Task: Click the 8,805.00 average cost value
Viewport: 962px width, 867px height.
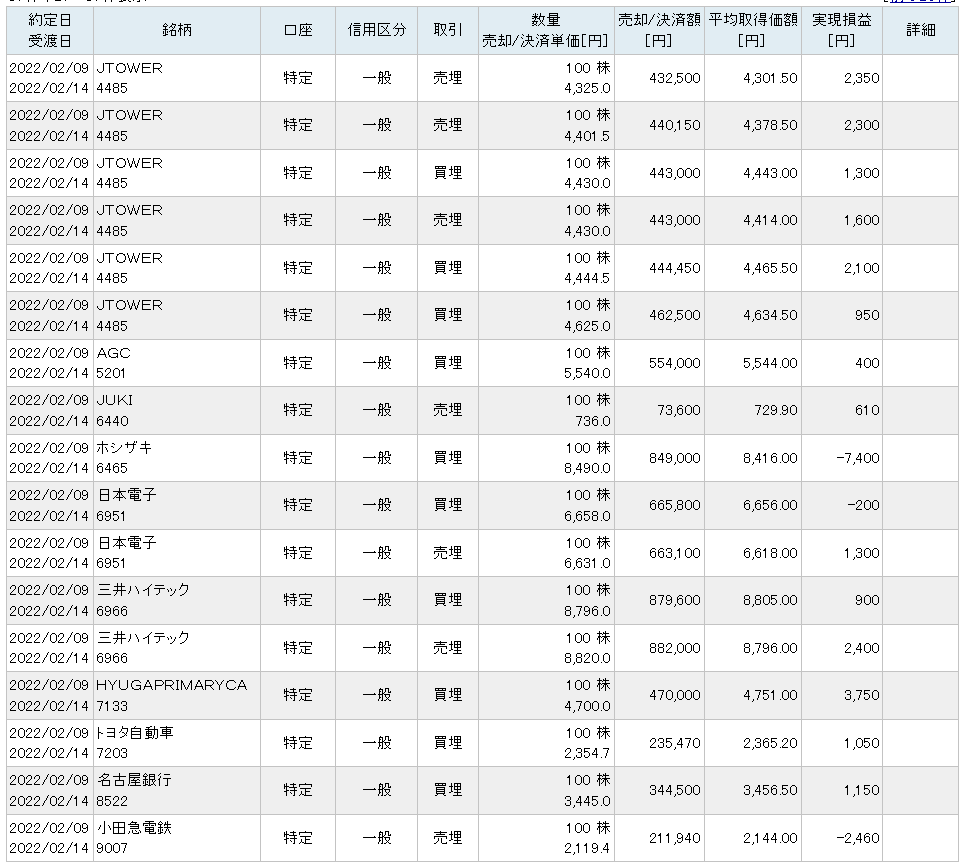Action: [770, 600]
